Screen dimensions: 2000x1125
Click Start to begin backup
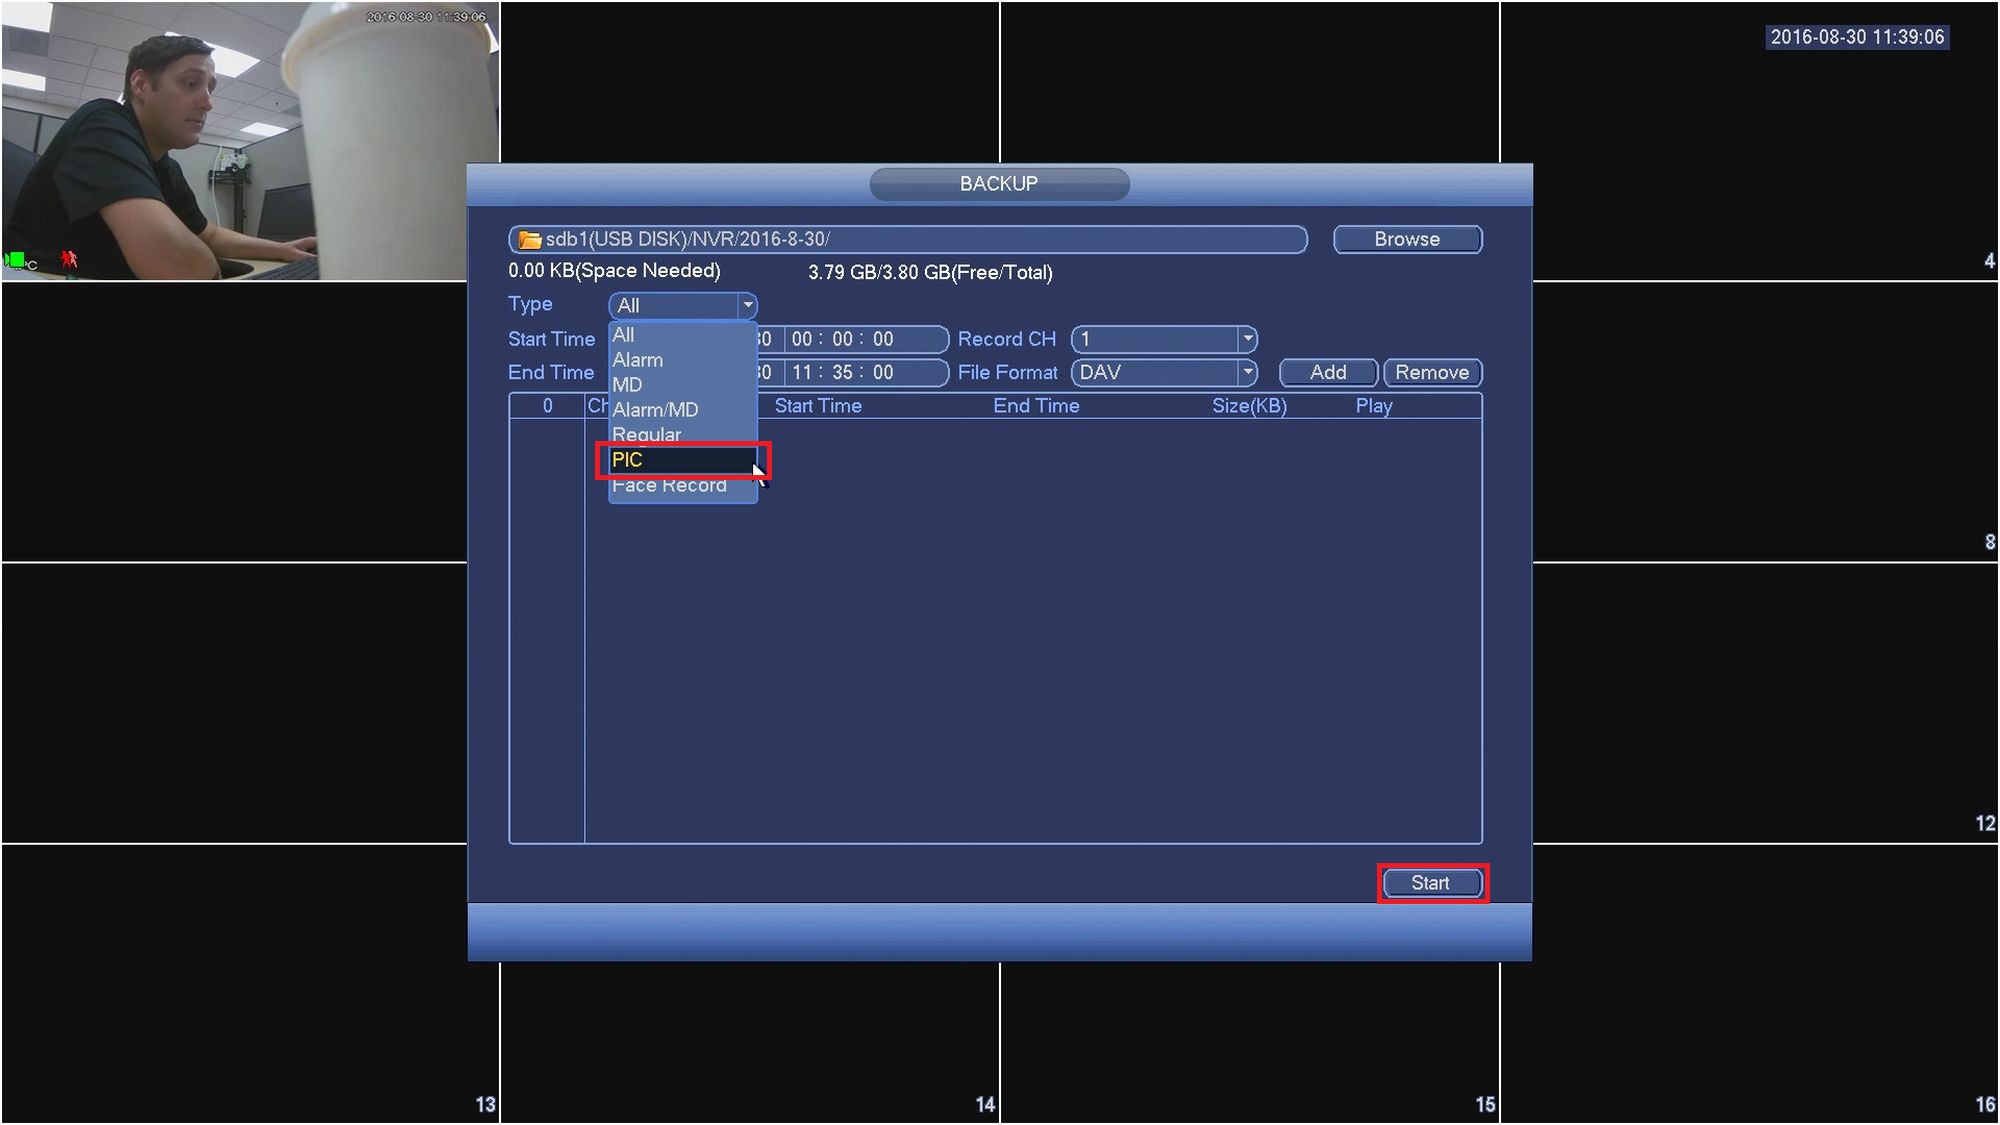coord(1430,883)
